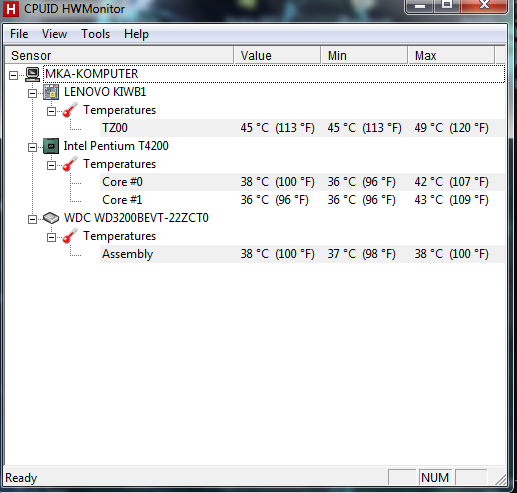Click the NUM status bar indicator

[x=435, y=478]
